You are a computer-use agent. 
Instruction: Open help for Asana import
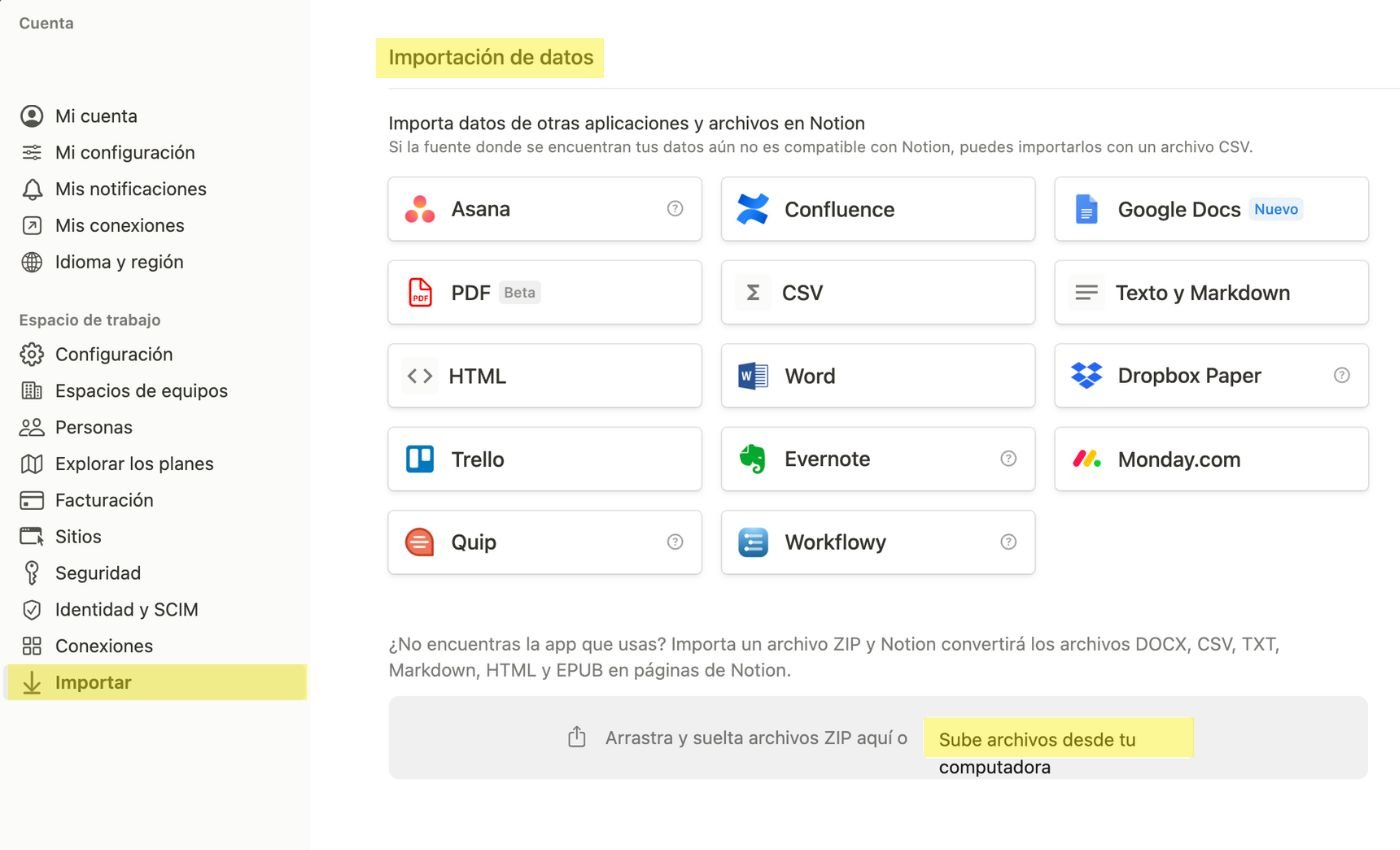[x=675, y=209]
